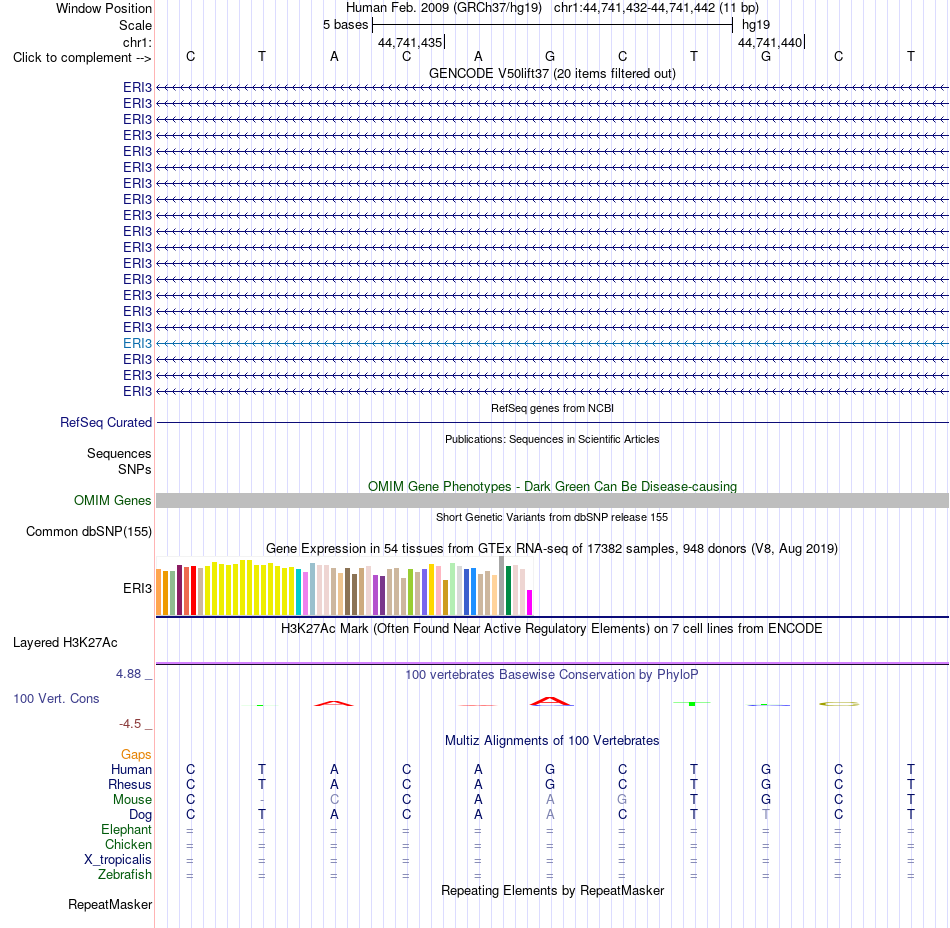
Task: Click the 4.88 PhyloP upper scale value
Action: pos(128,674)
